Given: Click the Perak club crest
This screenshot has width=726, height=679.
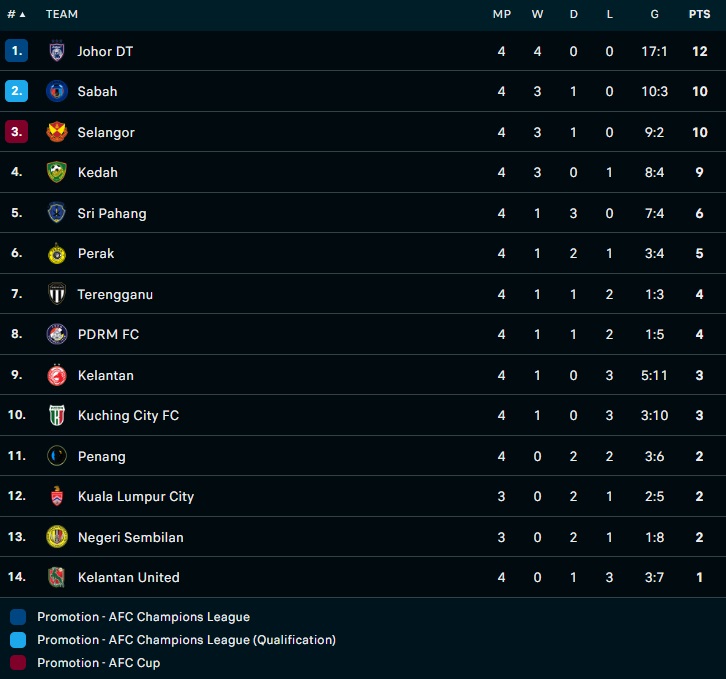Looking at the screenshot, I should [x=57, y=254].
